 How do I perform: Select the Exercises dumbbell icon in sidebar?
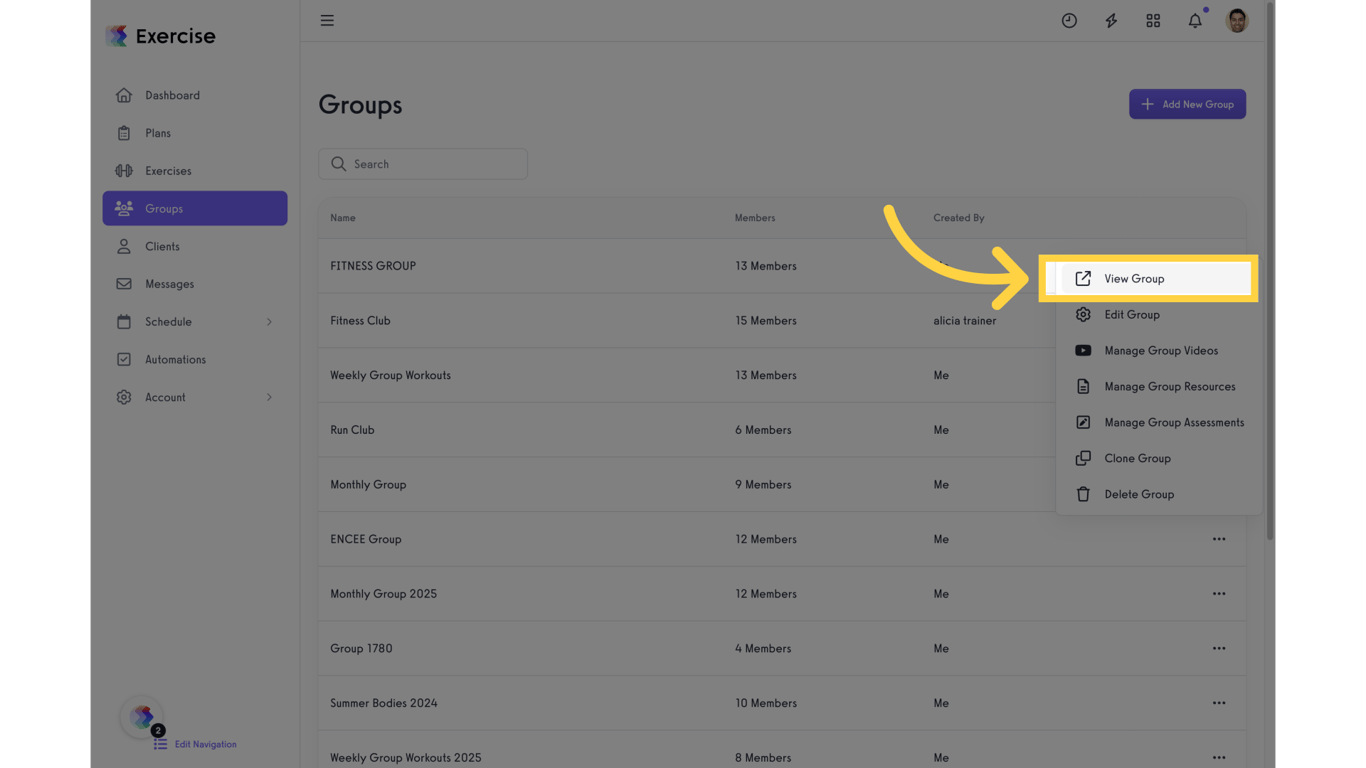[x=124, y=170]
